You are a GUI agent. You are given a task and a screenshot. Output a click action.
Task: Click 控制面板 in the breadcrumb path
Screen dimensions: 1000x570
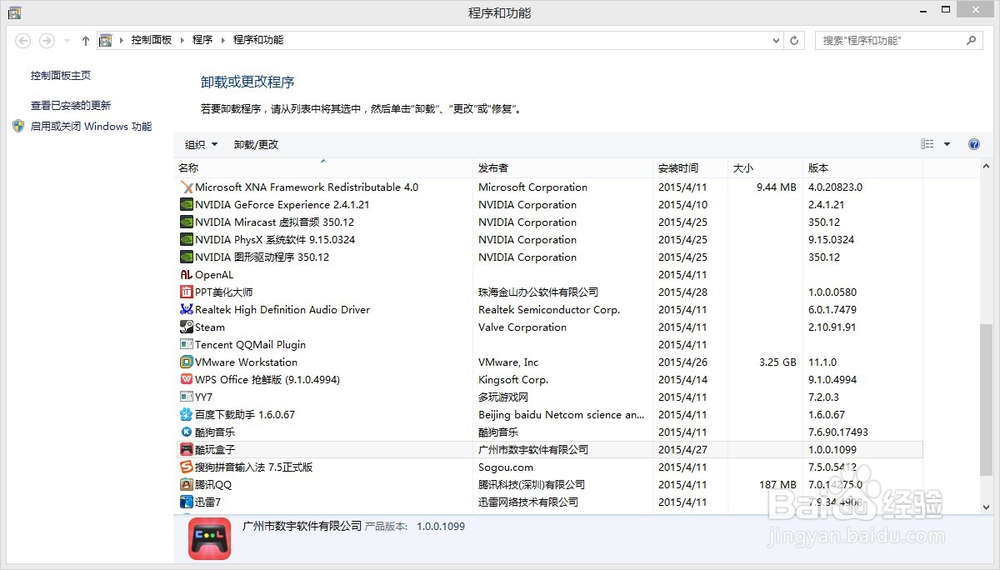[x=152, y=40]
